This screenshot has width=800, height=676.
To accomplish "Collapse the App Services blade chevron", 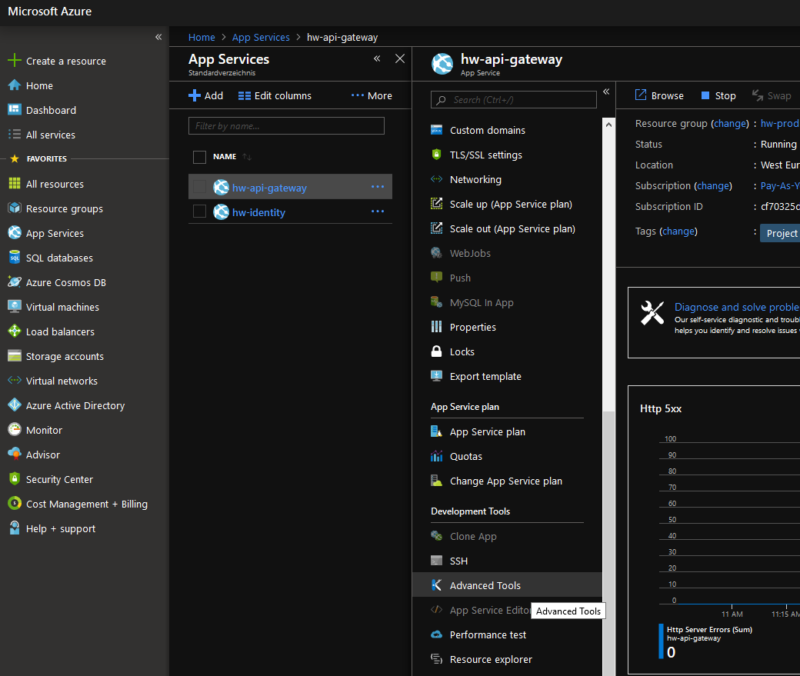I will [375, 59].
